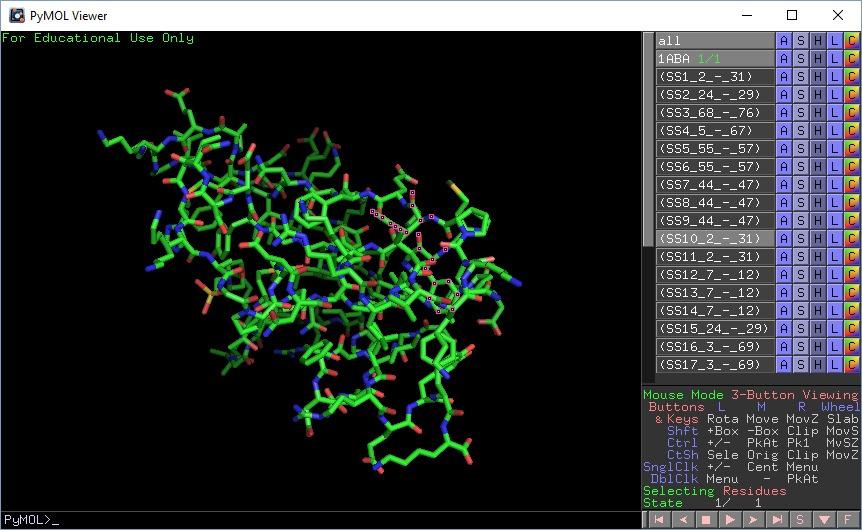Screen dimensions: 862x530
Task: Click Hide (H) button for SS12_7_-_12
Action: click(x=817, y=274)
